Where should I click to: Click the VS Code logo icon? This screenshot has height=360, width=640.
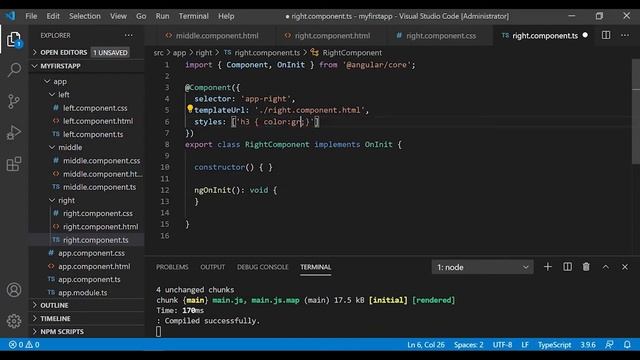coord(10,16)
